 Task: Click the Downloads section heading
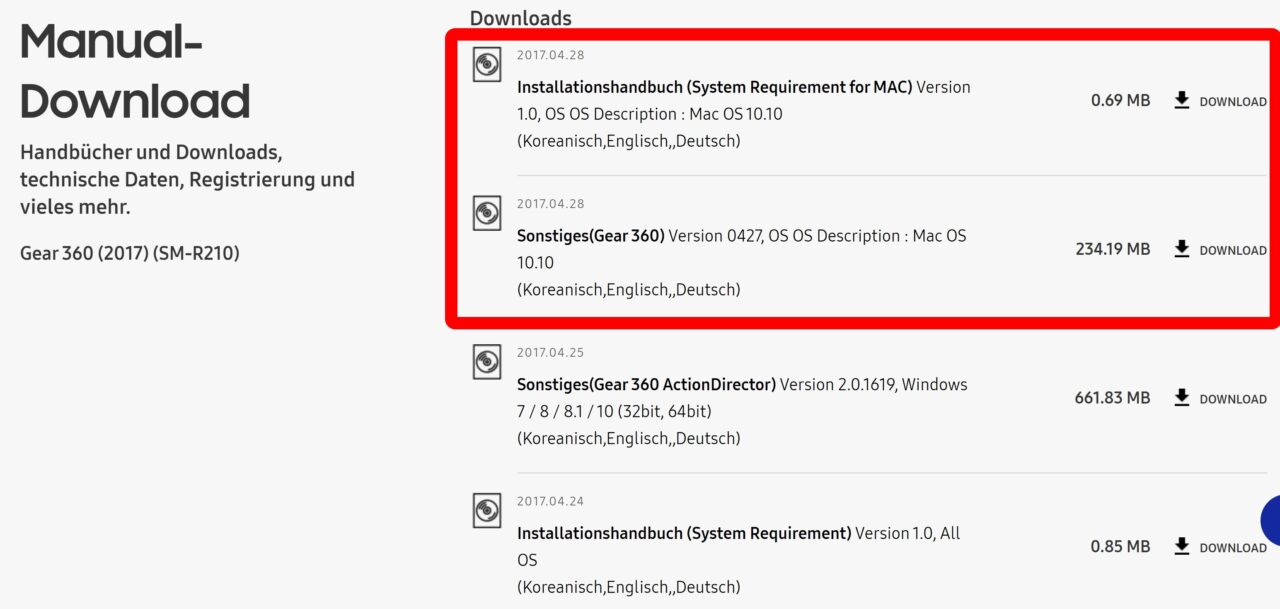pyautogui.click(x=521, y=18)
